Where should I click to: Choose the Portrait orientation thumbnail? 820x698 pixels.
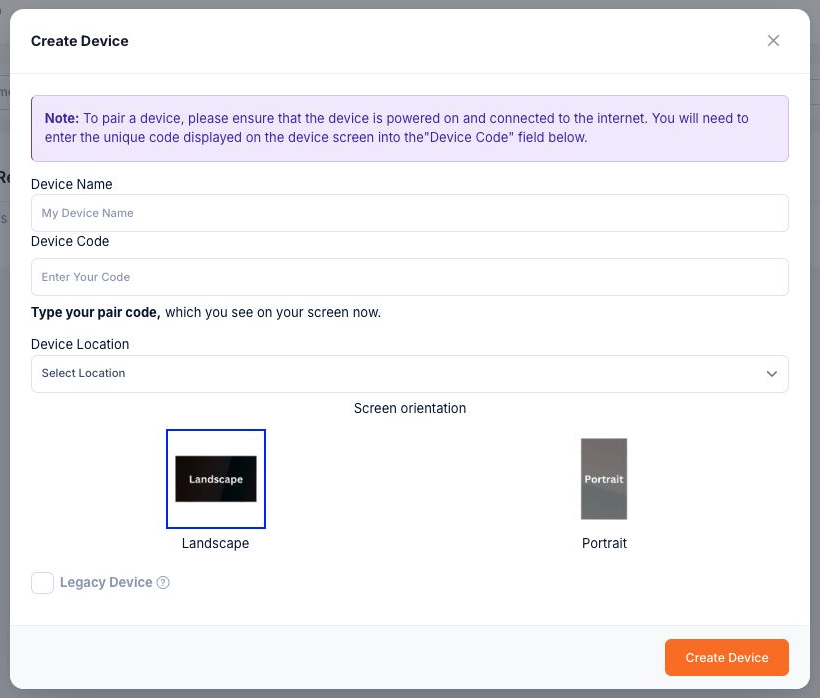[604, 479]
